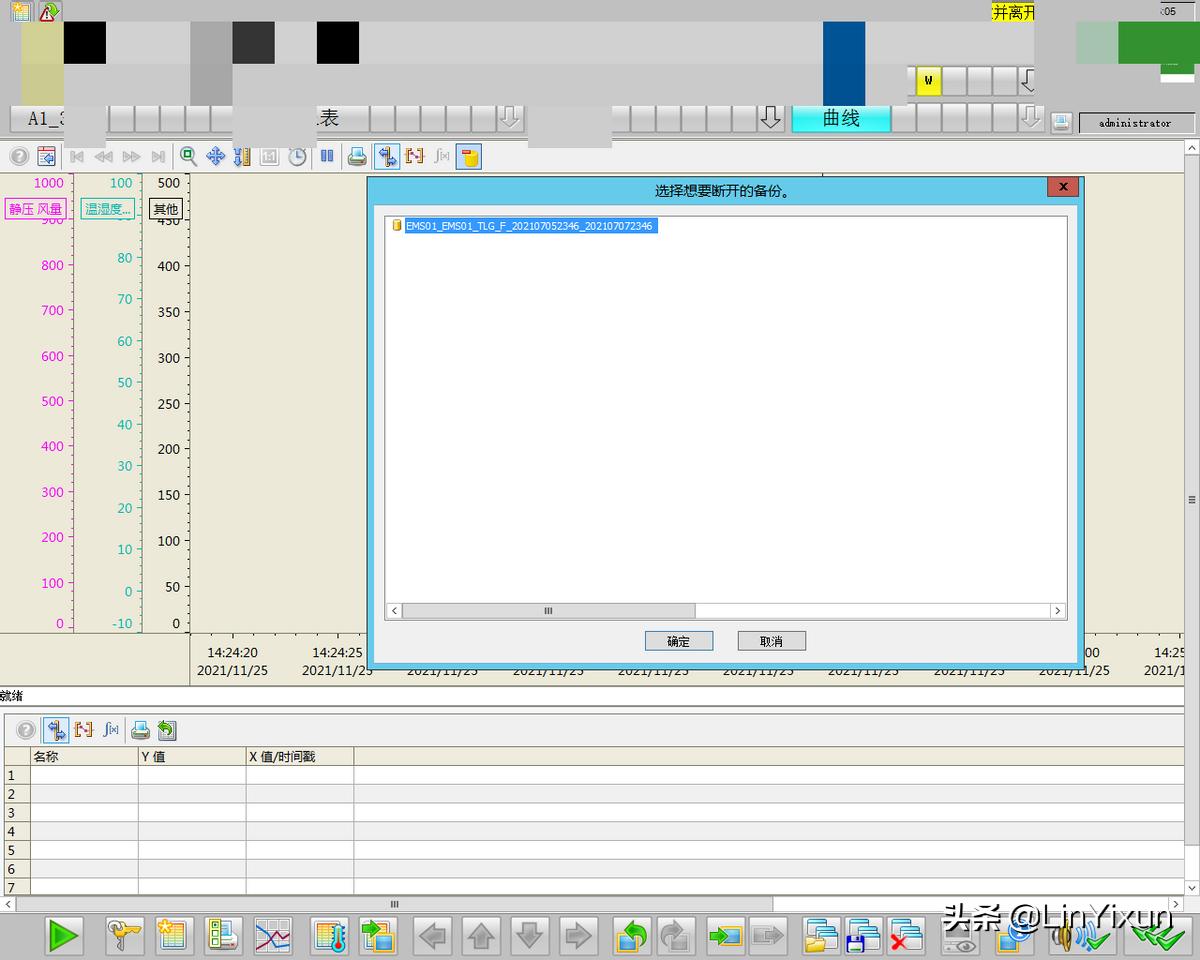The width and height of the screenshot is (1200, 960).
Task: Select the move axes arrows tool
Action: 215,156
